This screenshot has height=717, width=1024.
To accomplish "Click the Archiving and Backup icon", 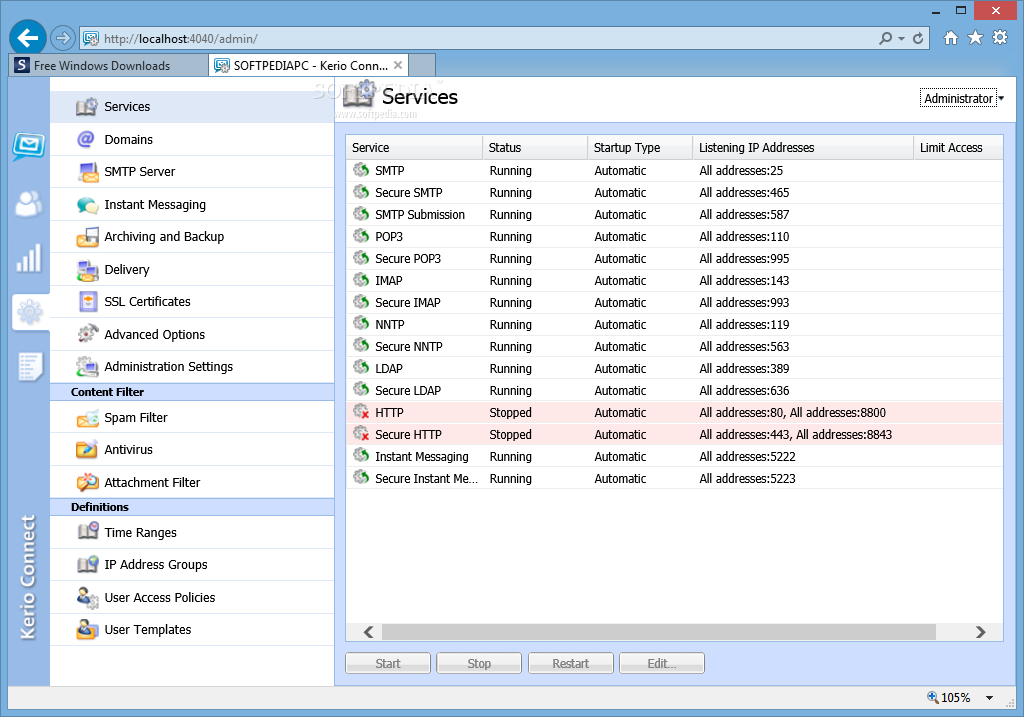I will pos(88,237).
